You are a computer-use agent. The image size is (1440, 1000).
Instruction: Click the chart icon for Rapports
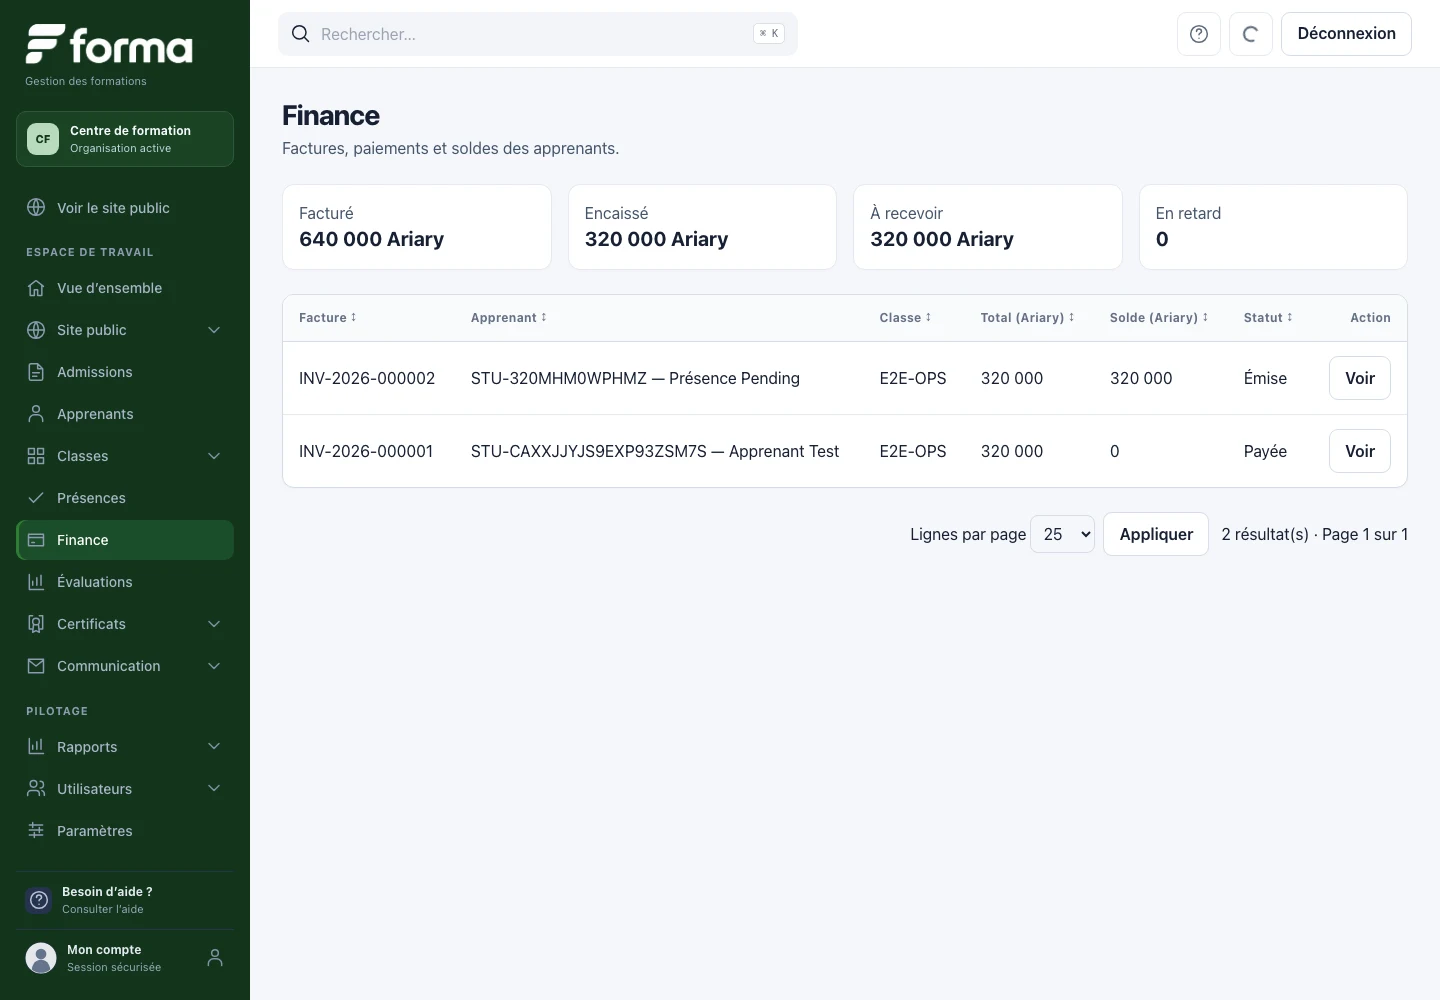pos(36,747)
